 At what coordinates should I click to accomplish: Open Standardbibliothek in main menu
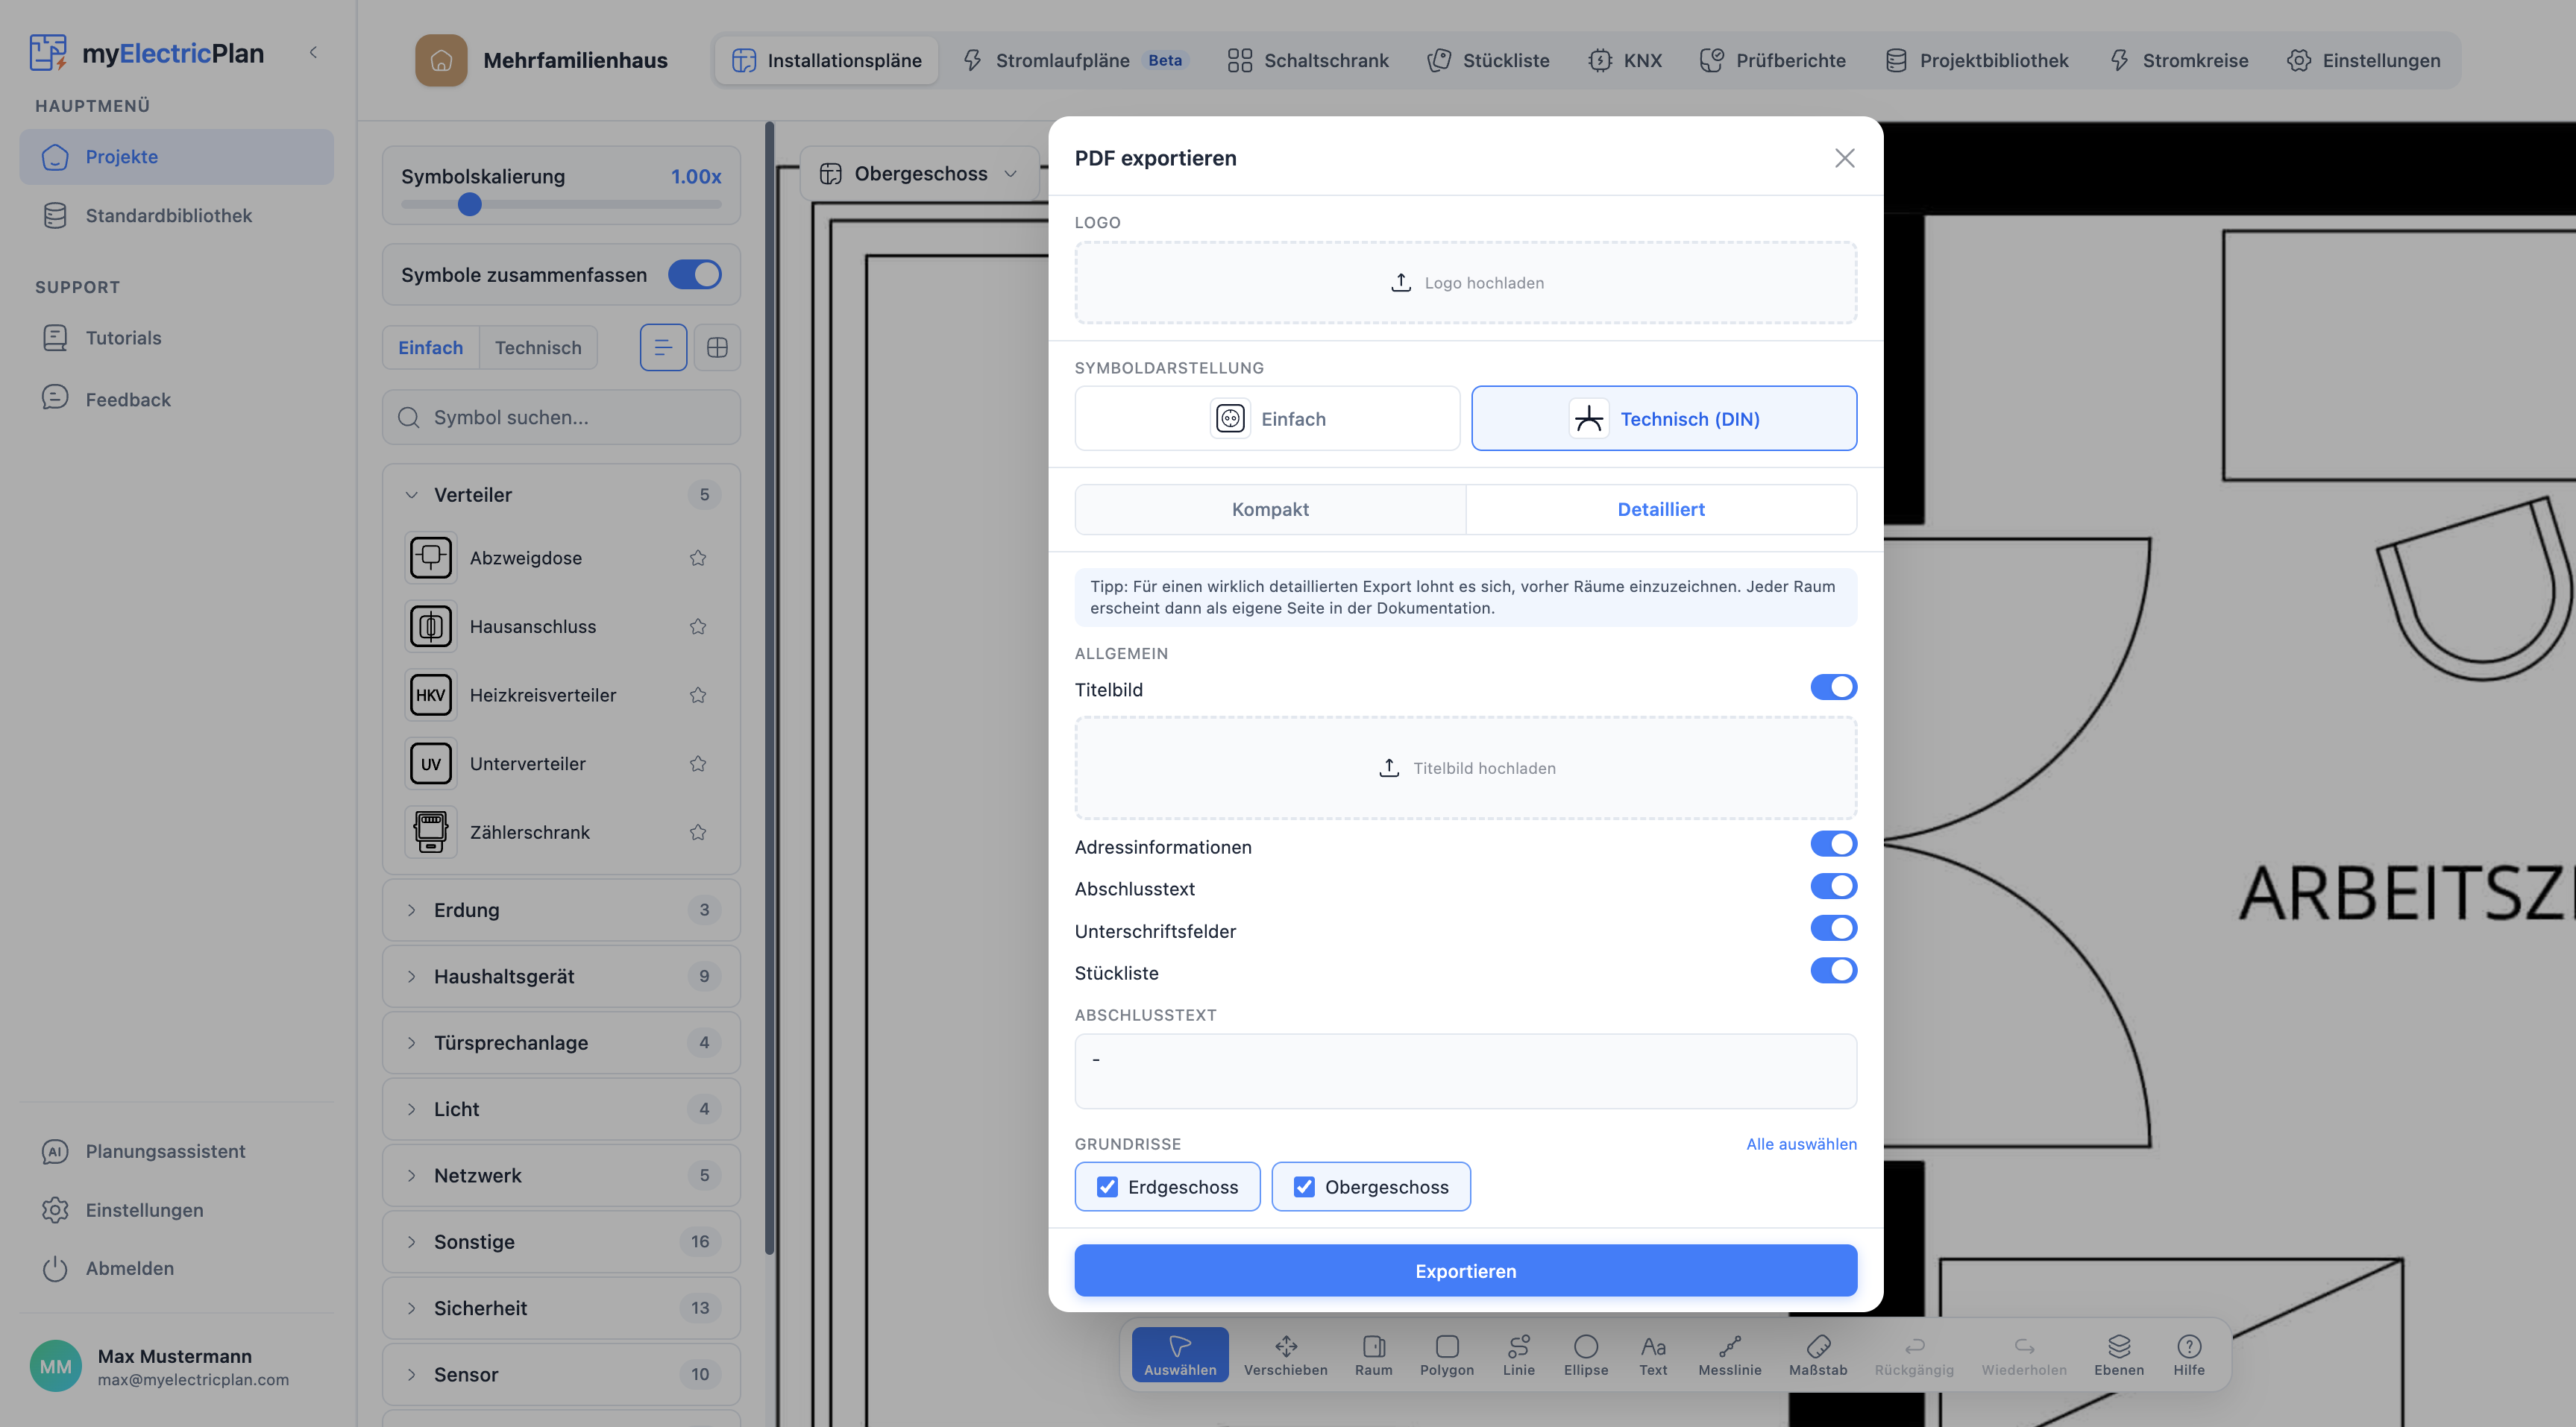pyautogui.click(x=176, y=215)
